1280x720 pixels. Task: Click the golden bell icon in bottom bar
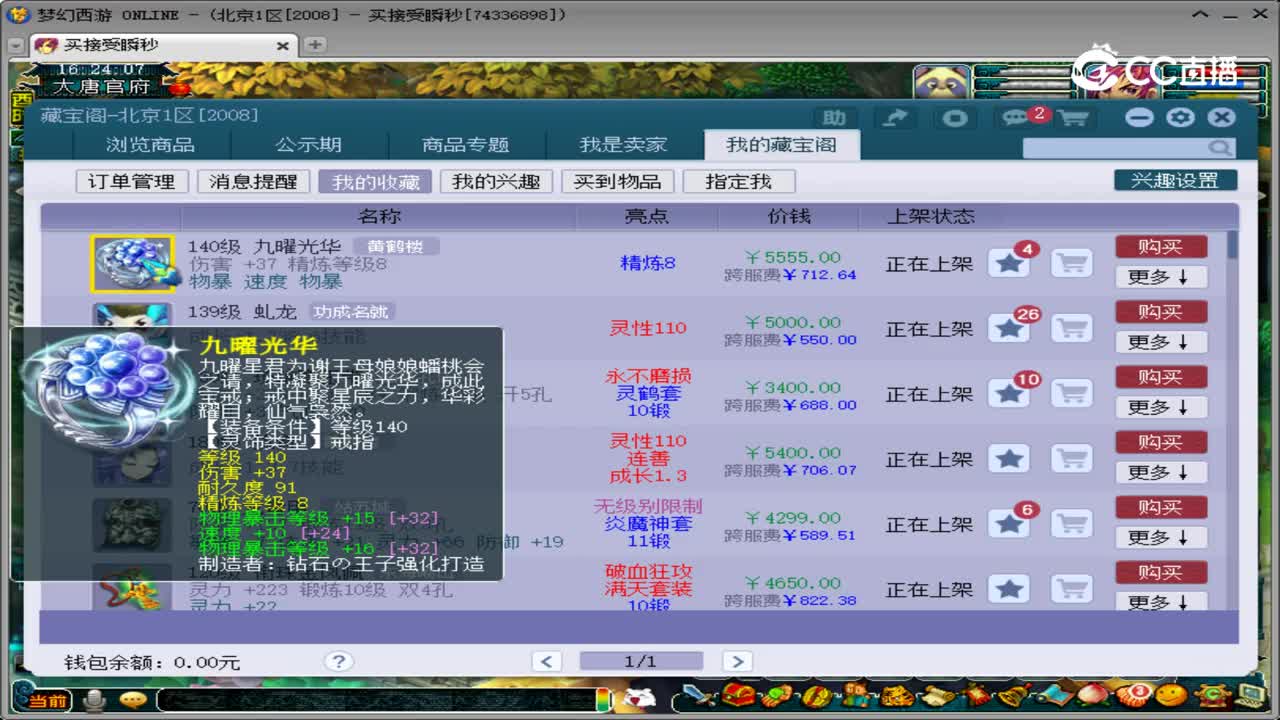click(1015, 696)
